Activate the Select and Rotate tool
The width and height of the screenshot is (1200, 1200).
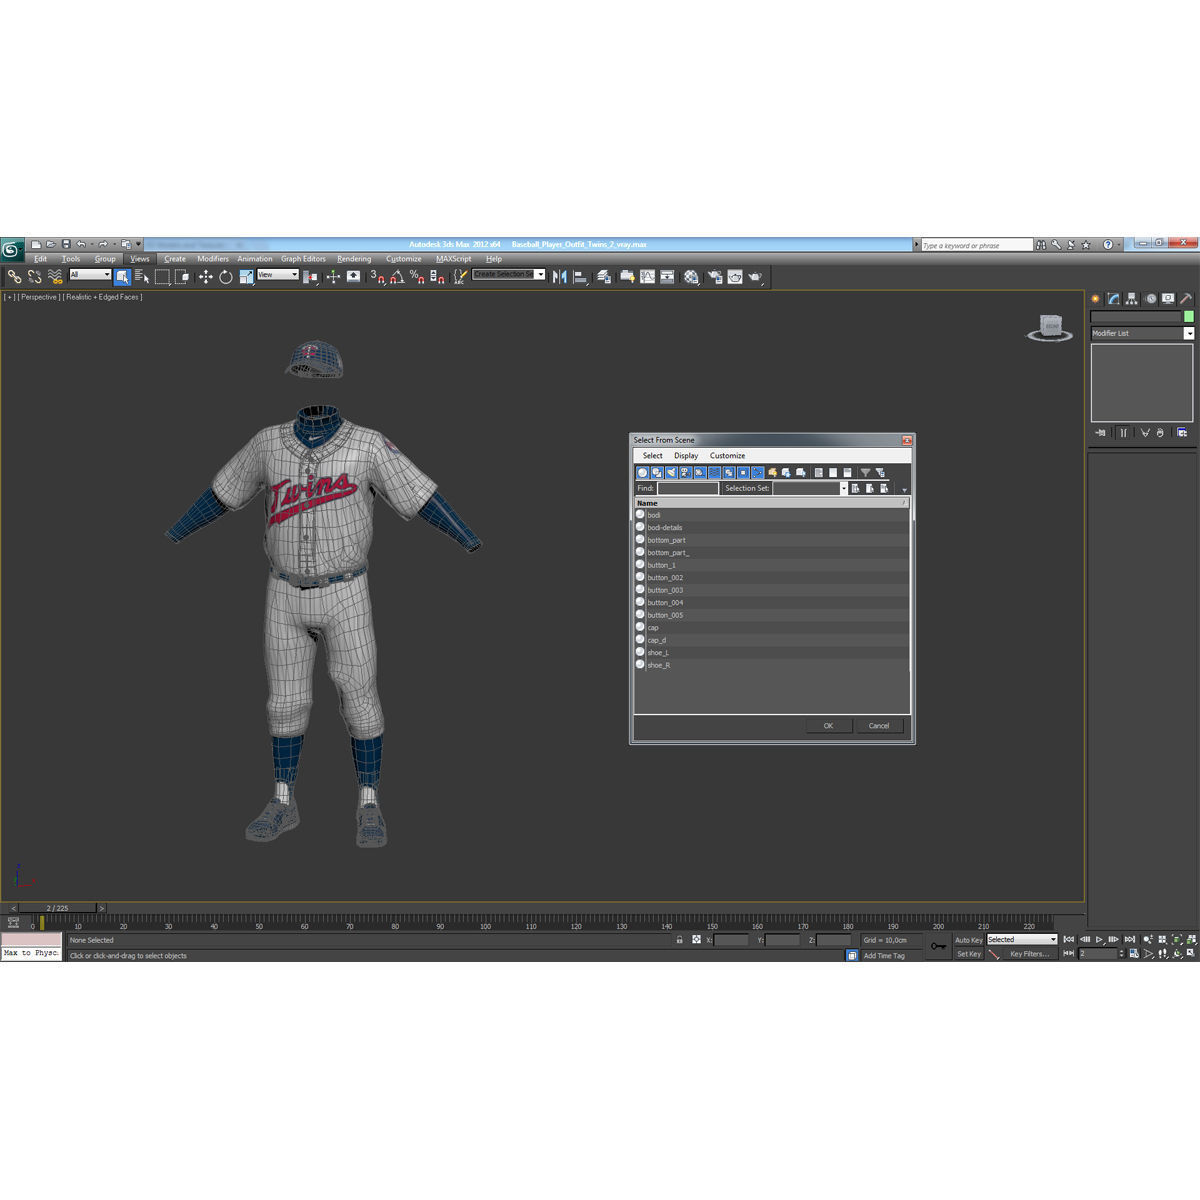pyautogui.click(x=226, y=277)
